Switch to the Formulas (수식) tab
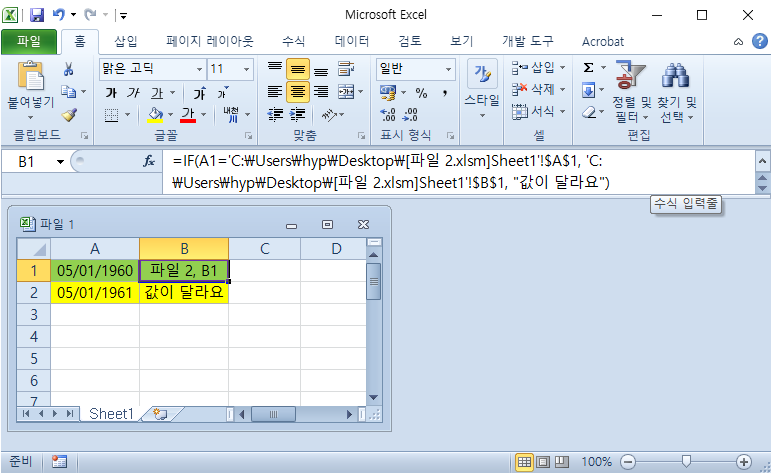772x474 pixels. [x=293, y=41]
